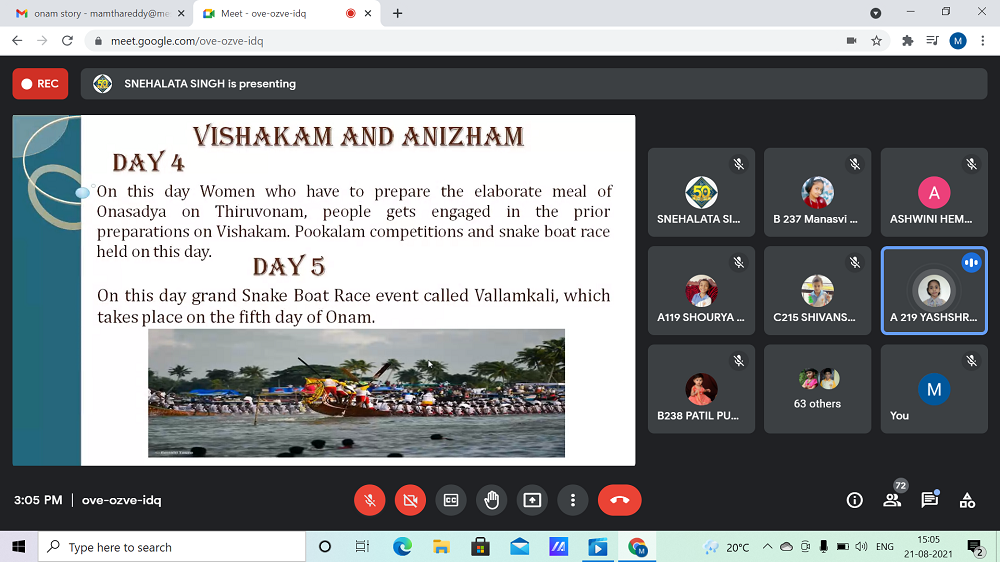Viewport: 1000px width, 562px height.
Task: Bookmark this page with star icon
Action: [877, 41]
